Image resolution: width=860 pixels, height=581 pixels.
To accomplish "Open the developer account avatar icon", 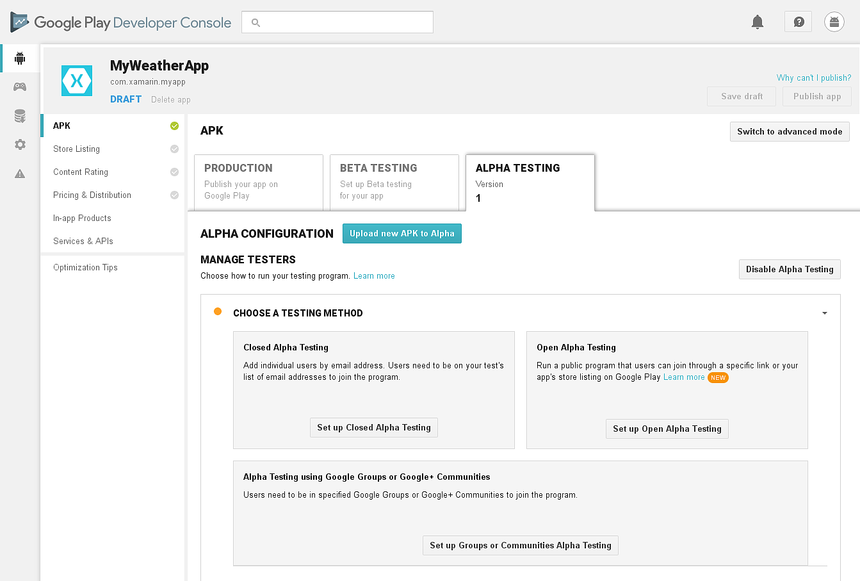I will (834, 21).
